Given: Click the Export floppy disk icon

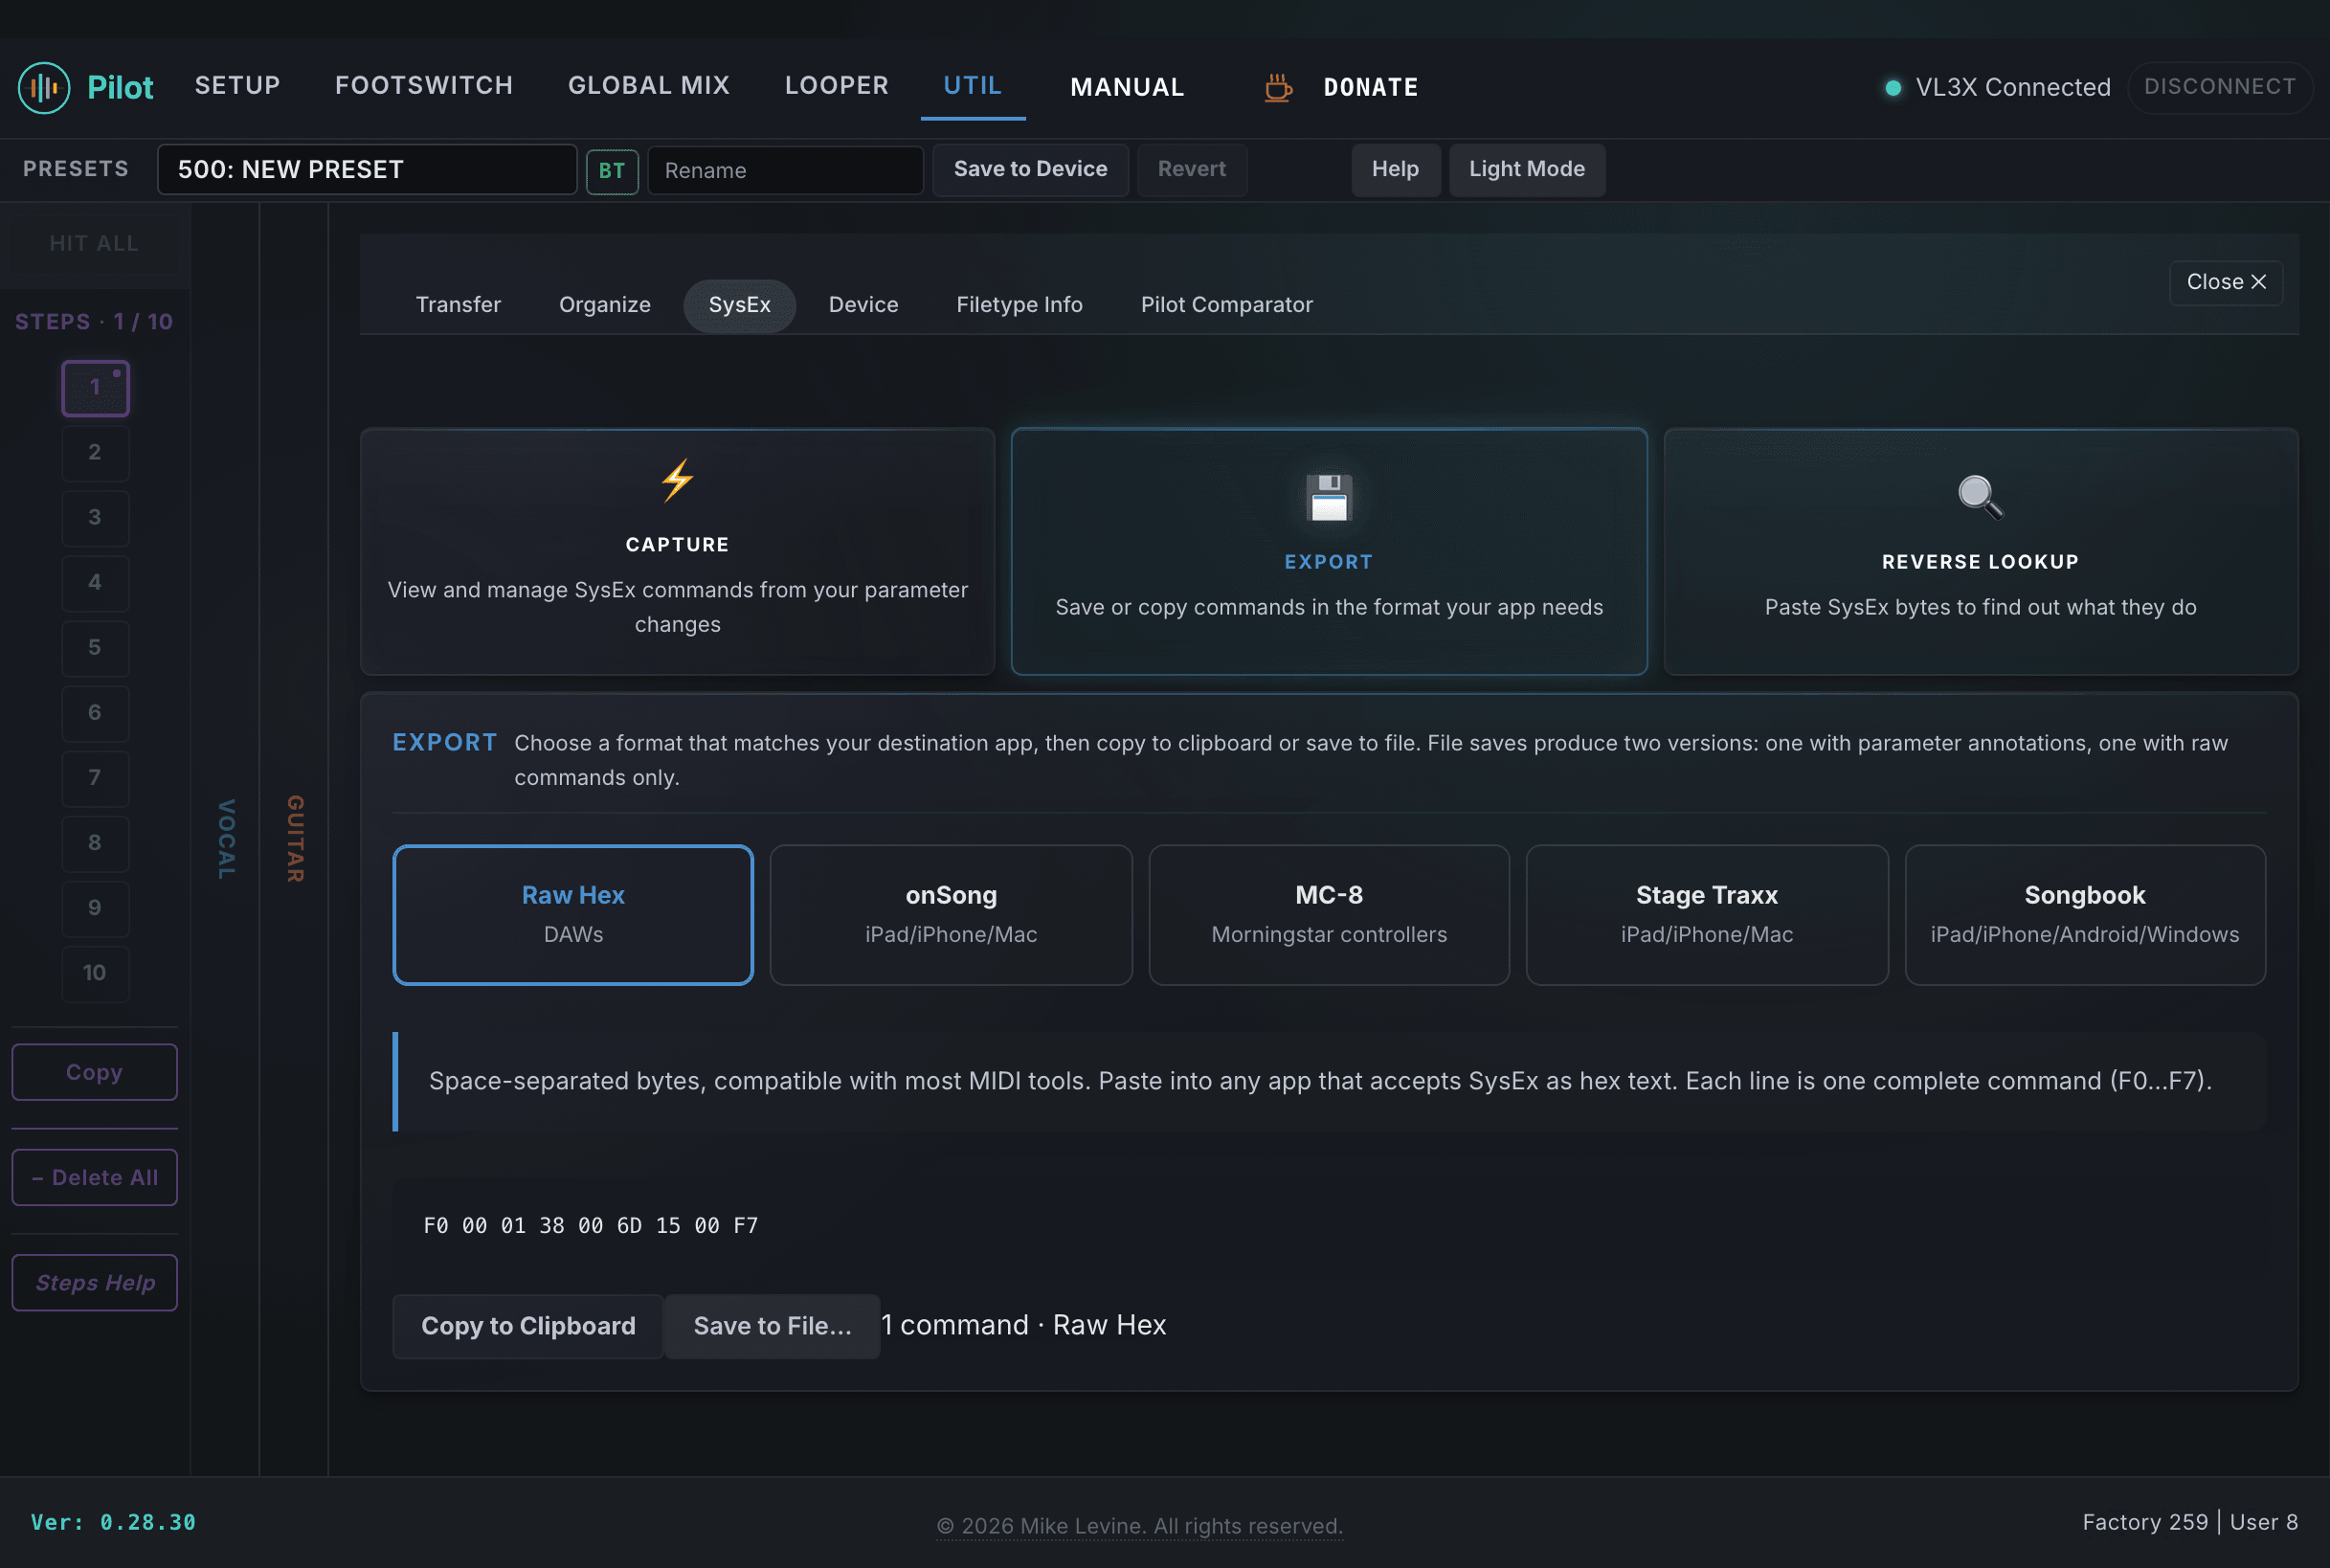Looking at the screenshot, I should [x=1329, y=497].
